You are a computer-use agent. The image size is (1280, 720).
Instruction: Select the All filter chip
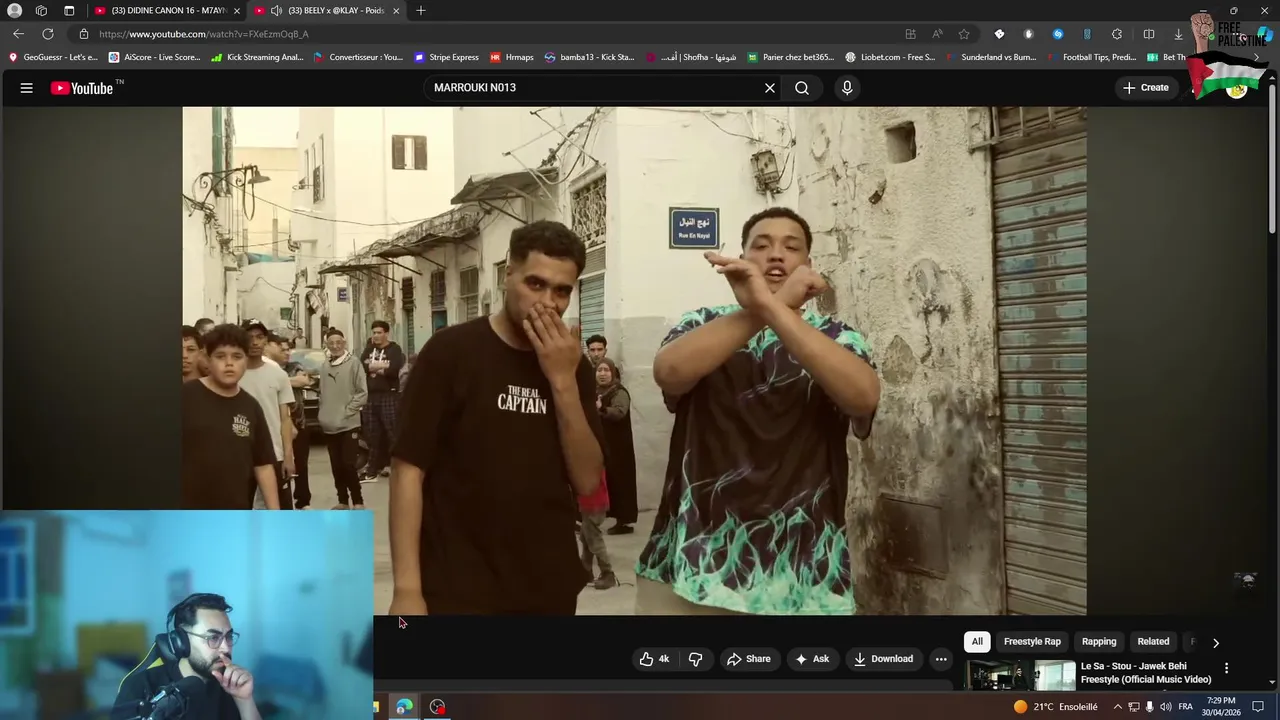(977, 642)
